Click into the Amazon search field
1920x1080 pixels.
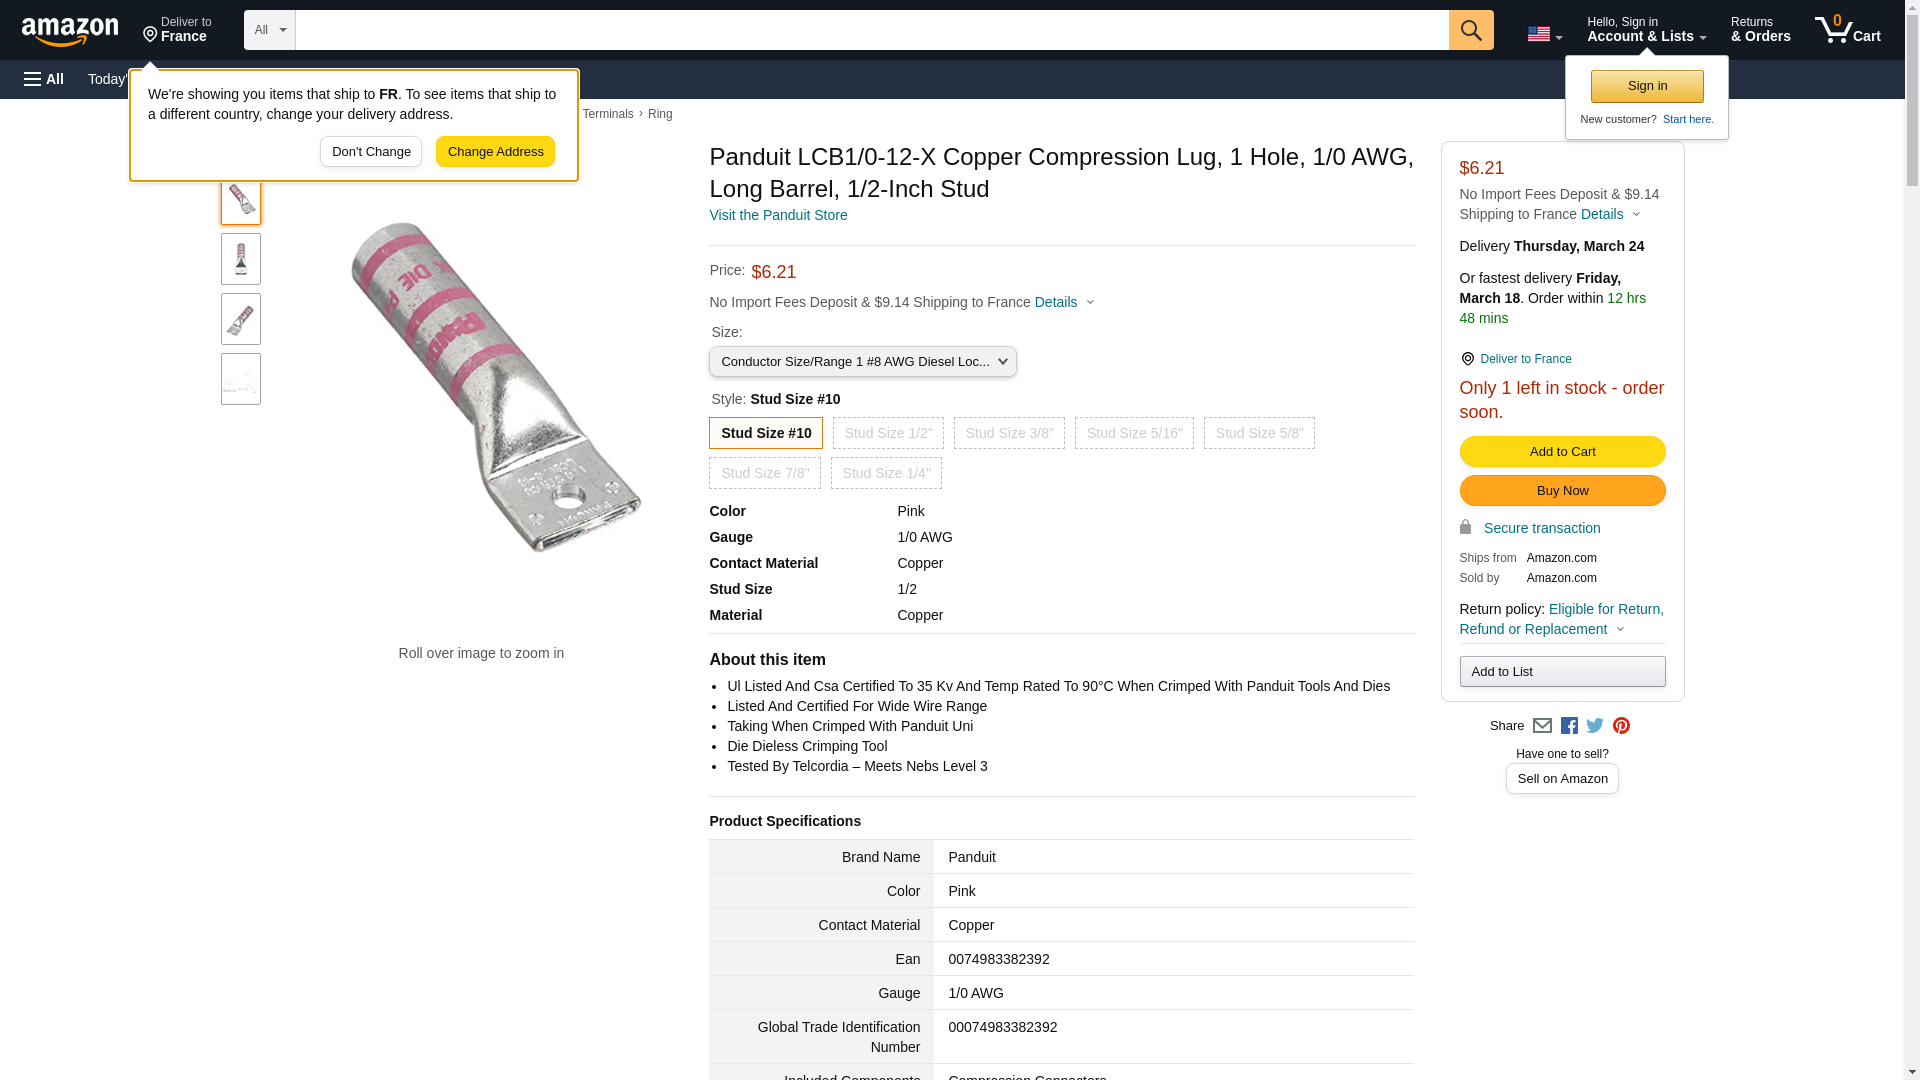(871, 30)
